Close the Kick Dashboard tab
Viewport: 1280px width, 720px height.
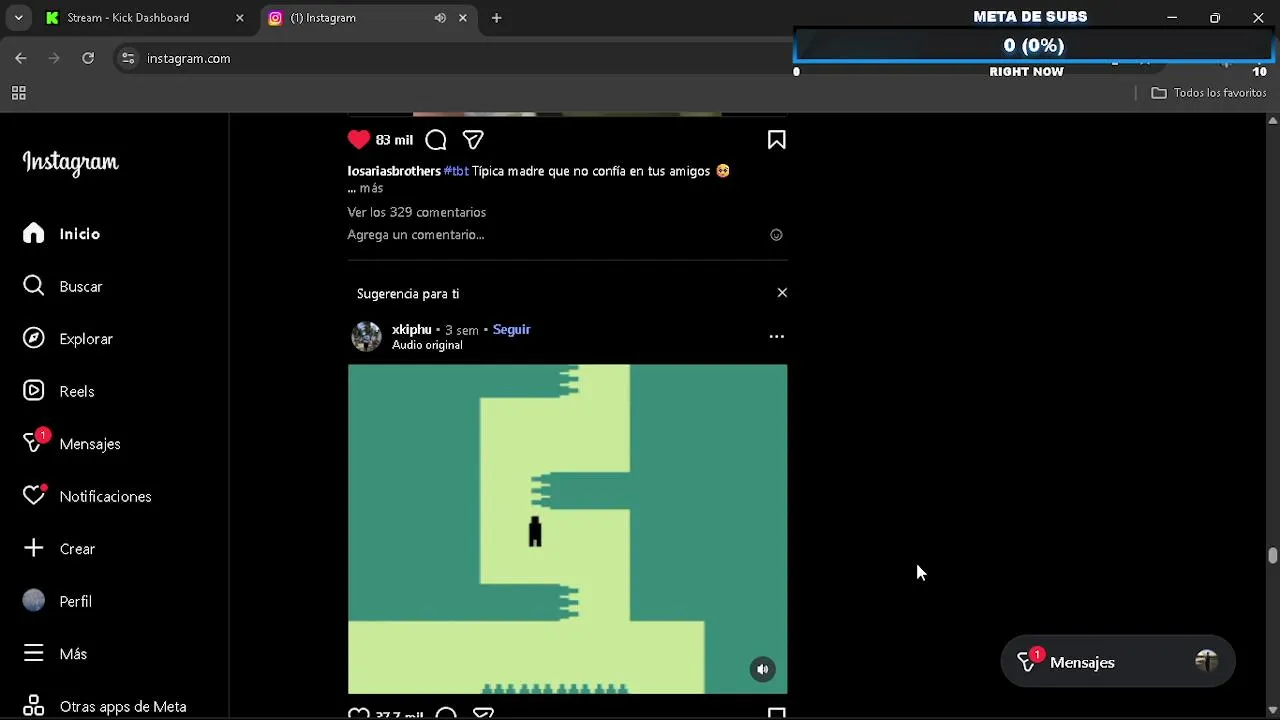(x=239, y=18)
